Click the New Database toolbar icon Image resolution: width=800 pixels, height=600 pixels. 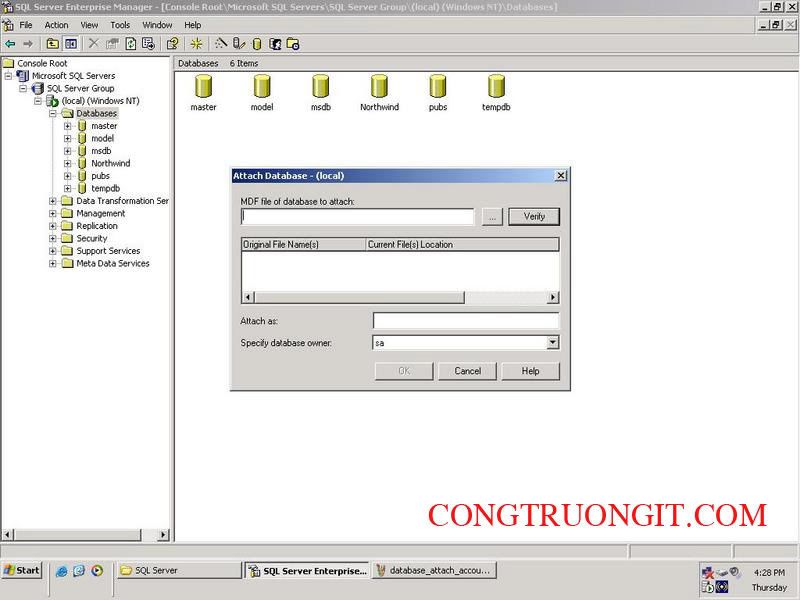click(257, 44)
